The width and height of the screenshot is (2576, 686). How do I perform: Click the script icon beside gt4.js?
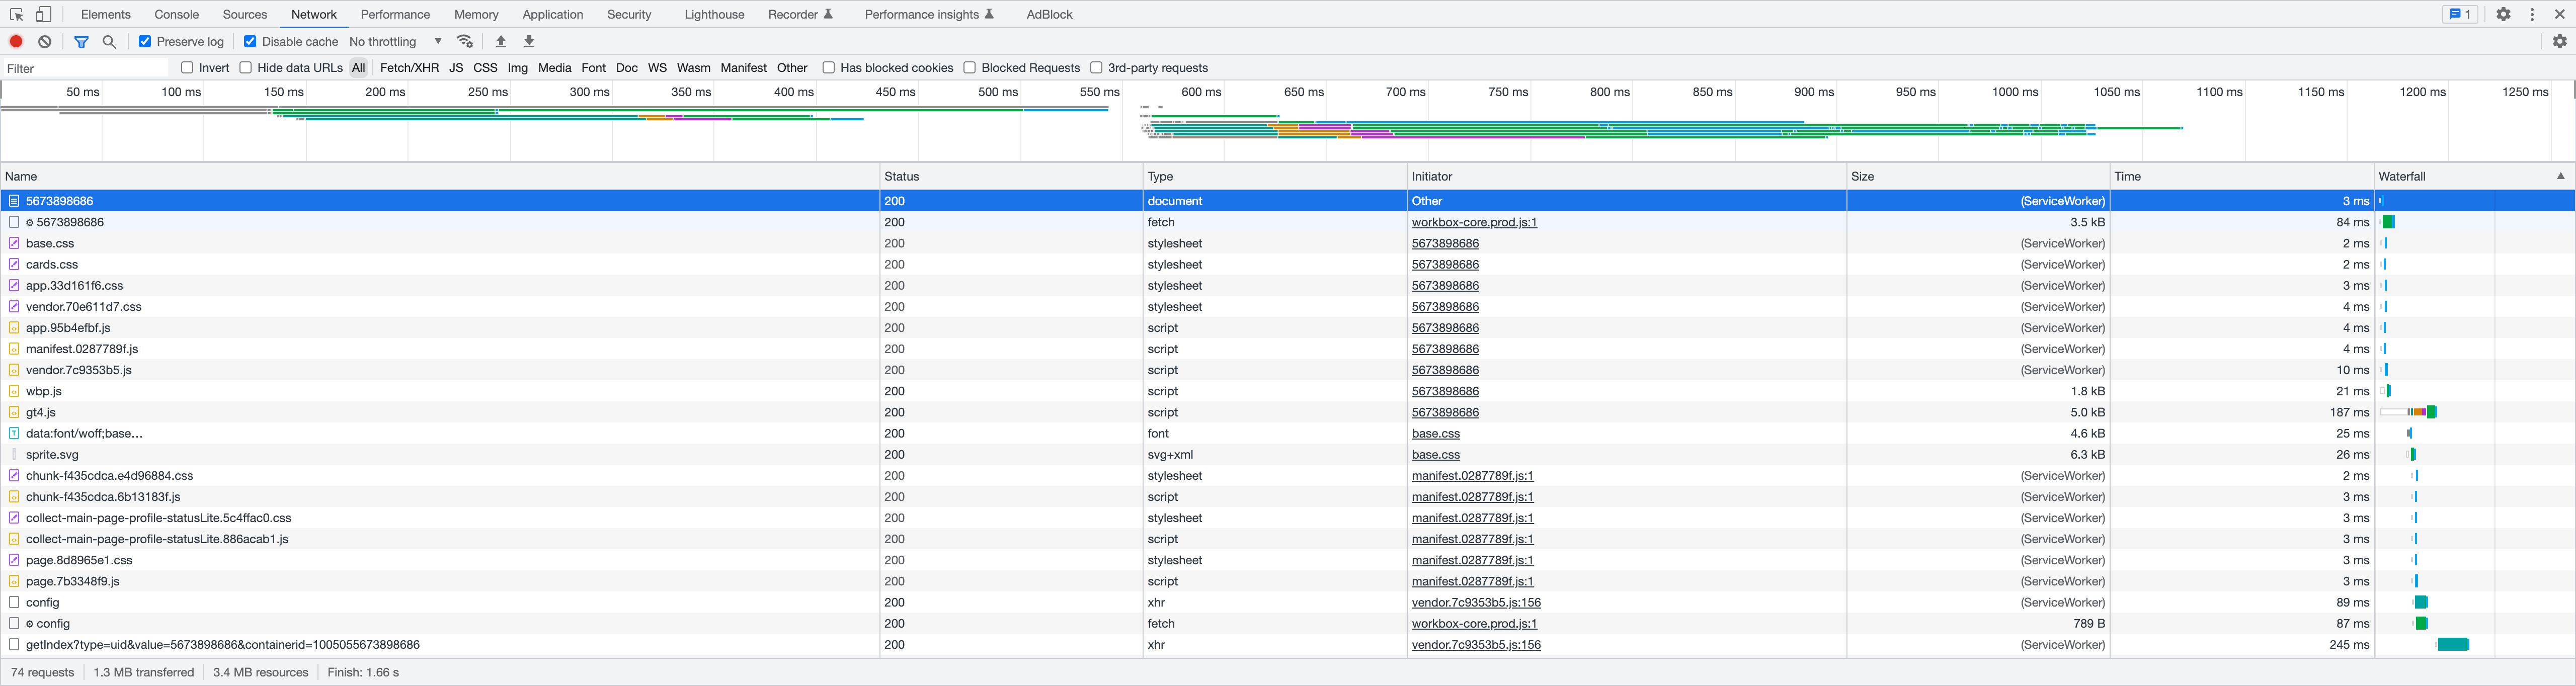[14, 412]
